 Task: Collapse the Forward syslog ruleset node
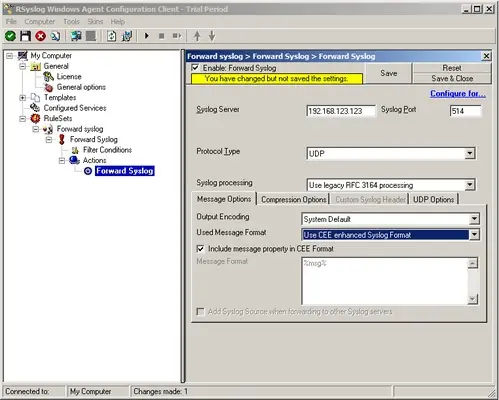pos(36,129)
